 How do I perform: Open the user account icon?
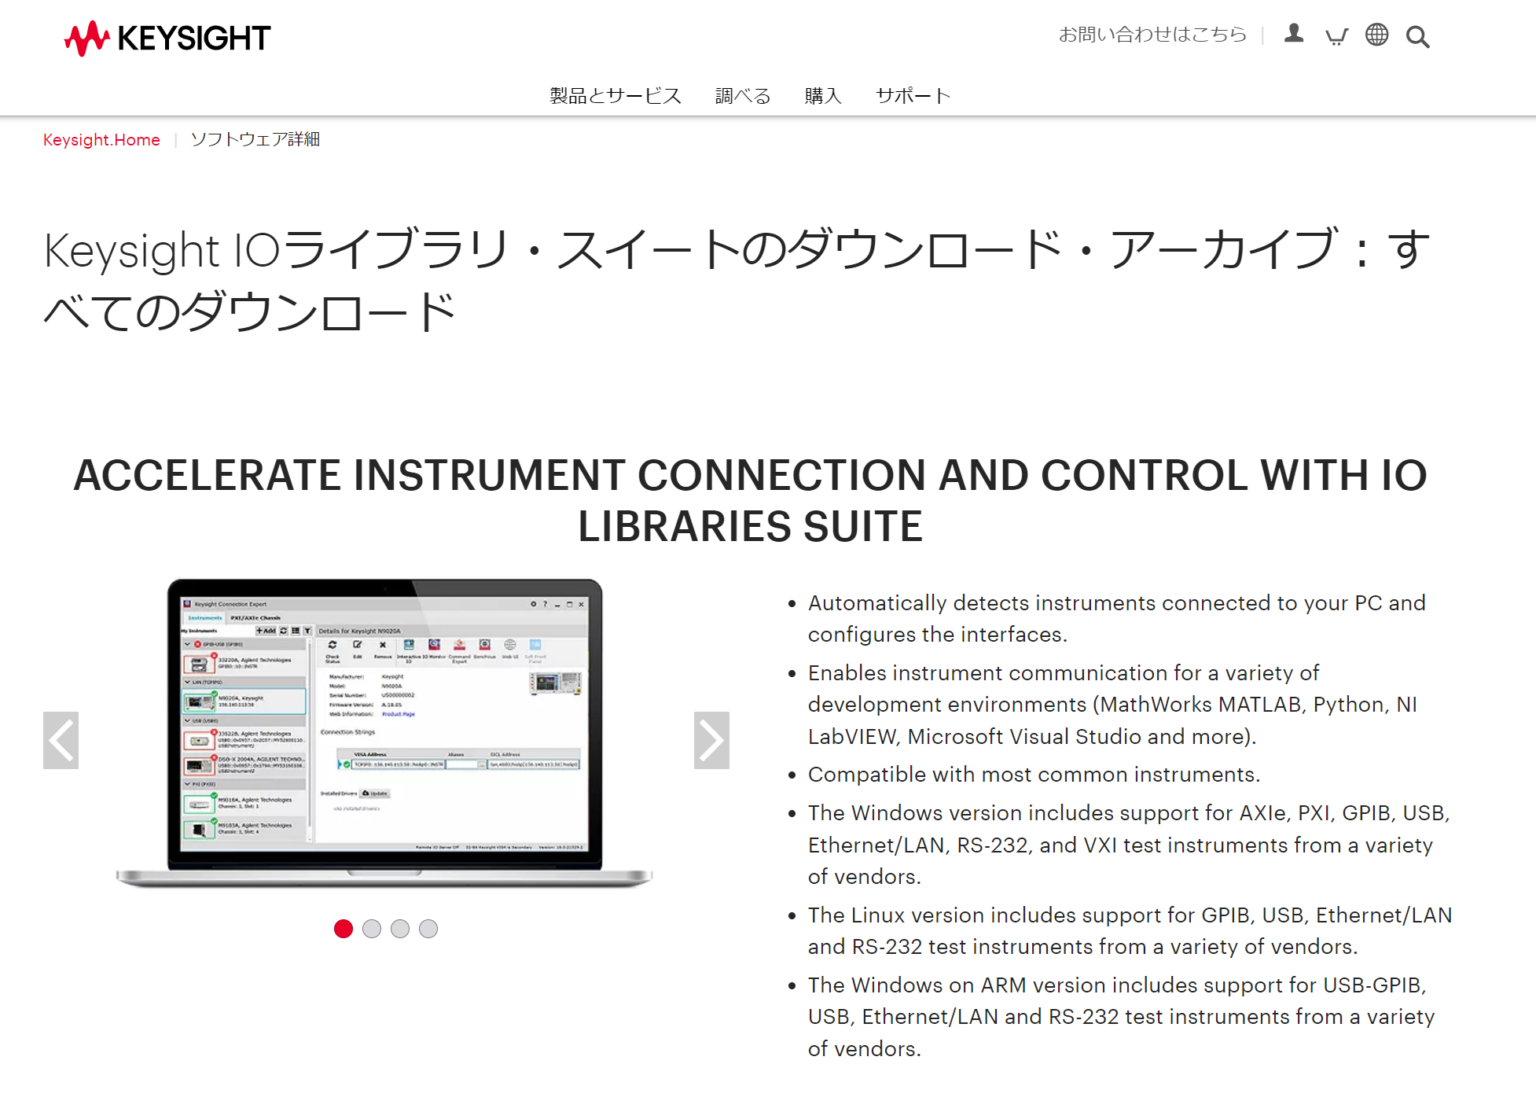(1294, 33)
